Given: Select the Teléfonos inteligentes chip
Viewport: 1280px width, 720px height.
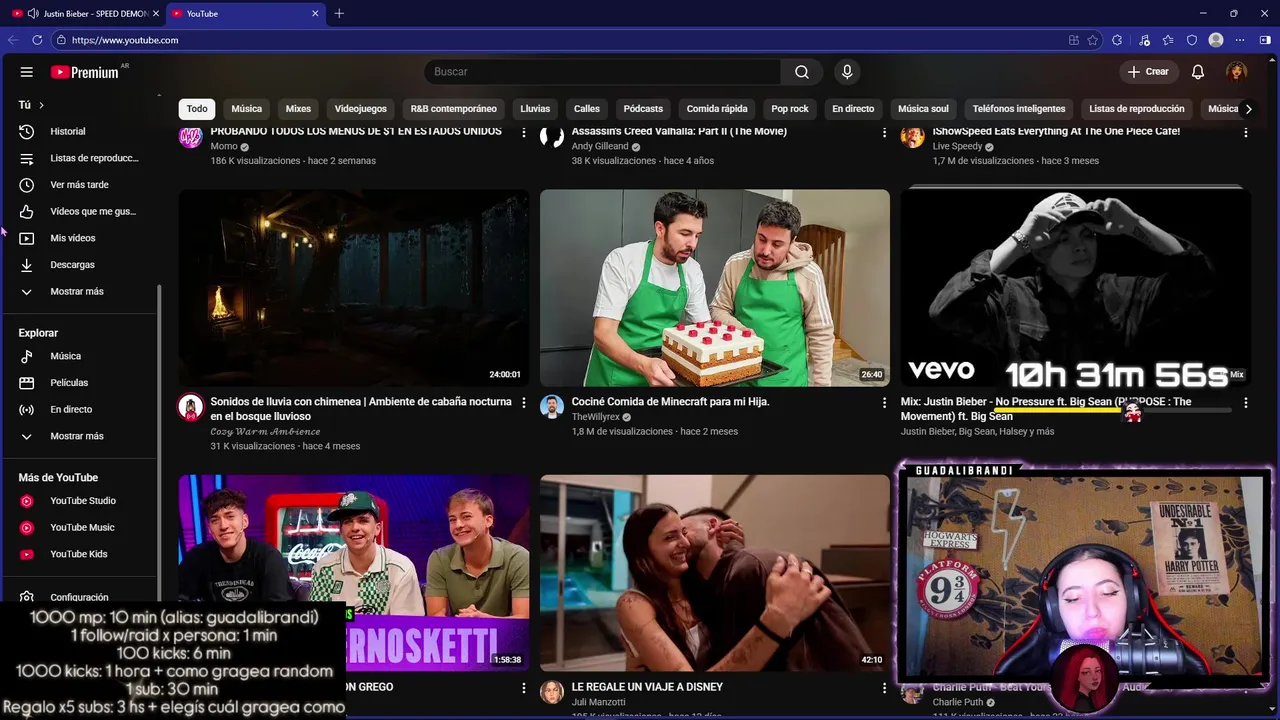Looking at the screenshot, I should (x=1019, y=109).
